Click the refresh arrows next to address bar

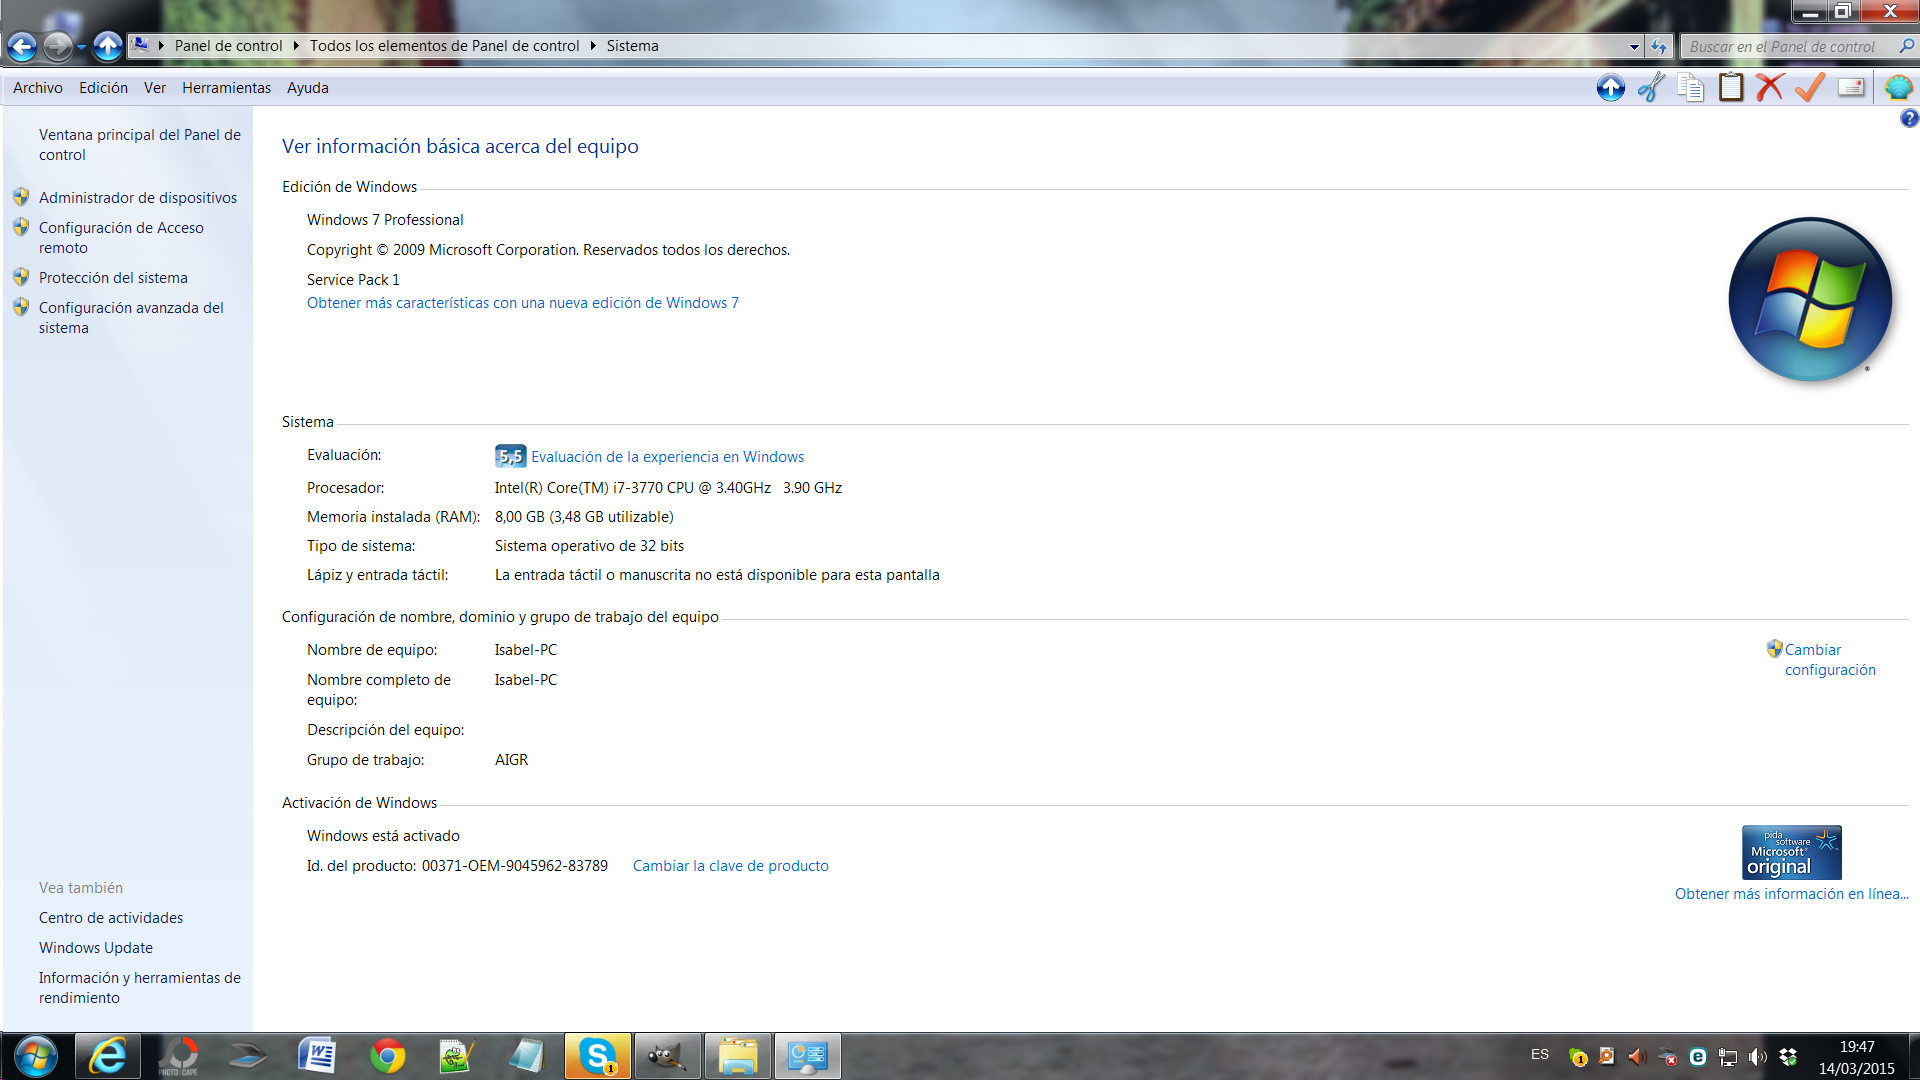(x=1659, y=46)
